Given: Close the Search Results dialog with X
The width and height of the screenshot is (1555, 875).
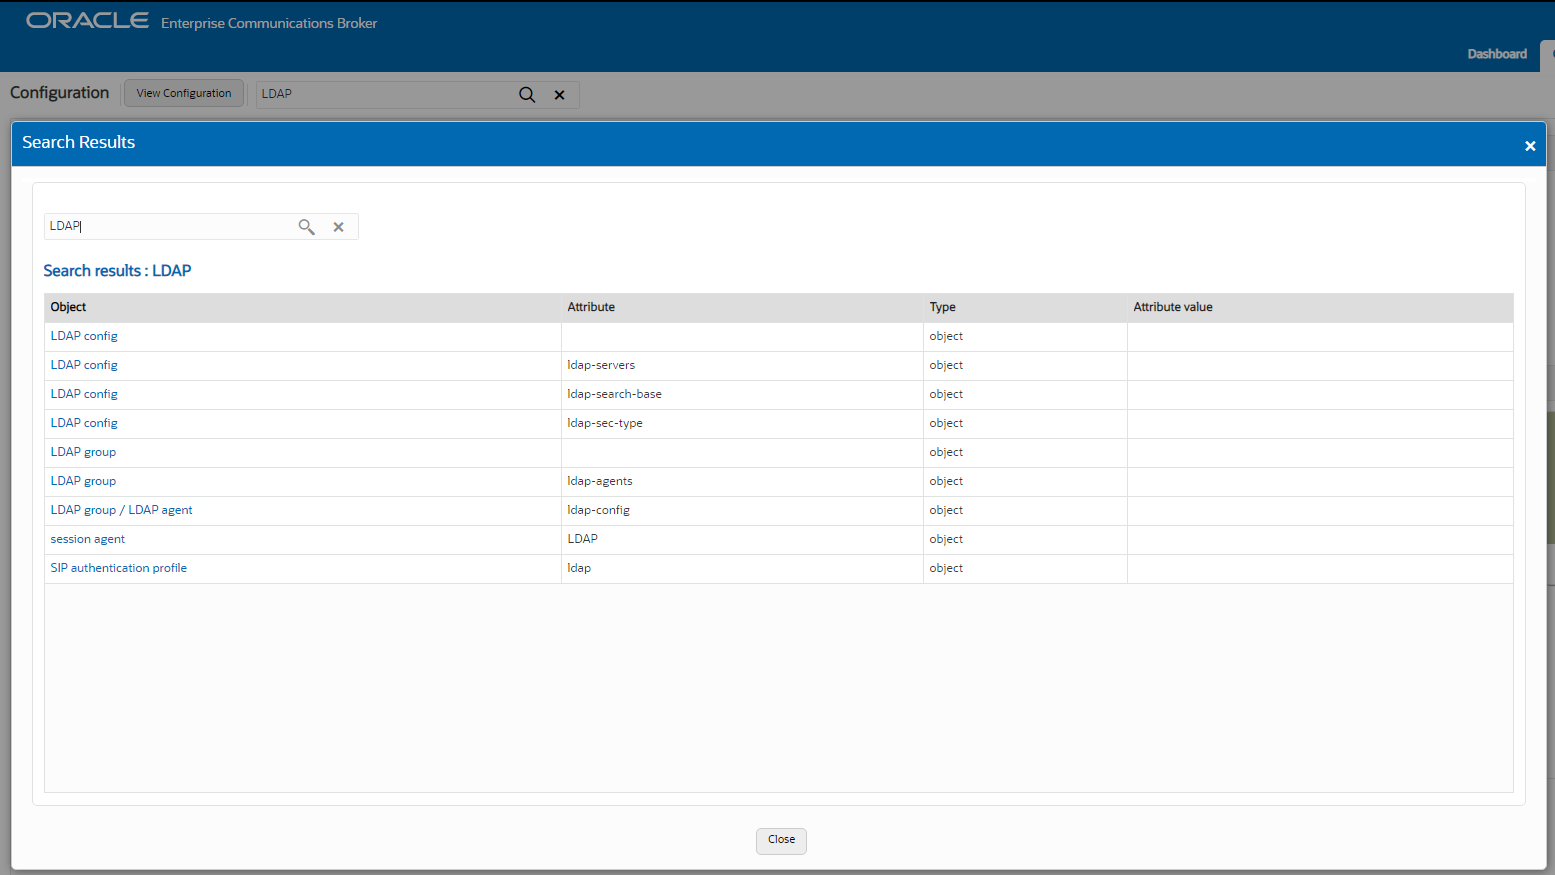Looking at the screenshot, I should [1530, 146].
